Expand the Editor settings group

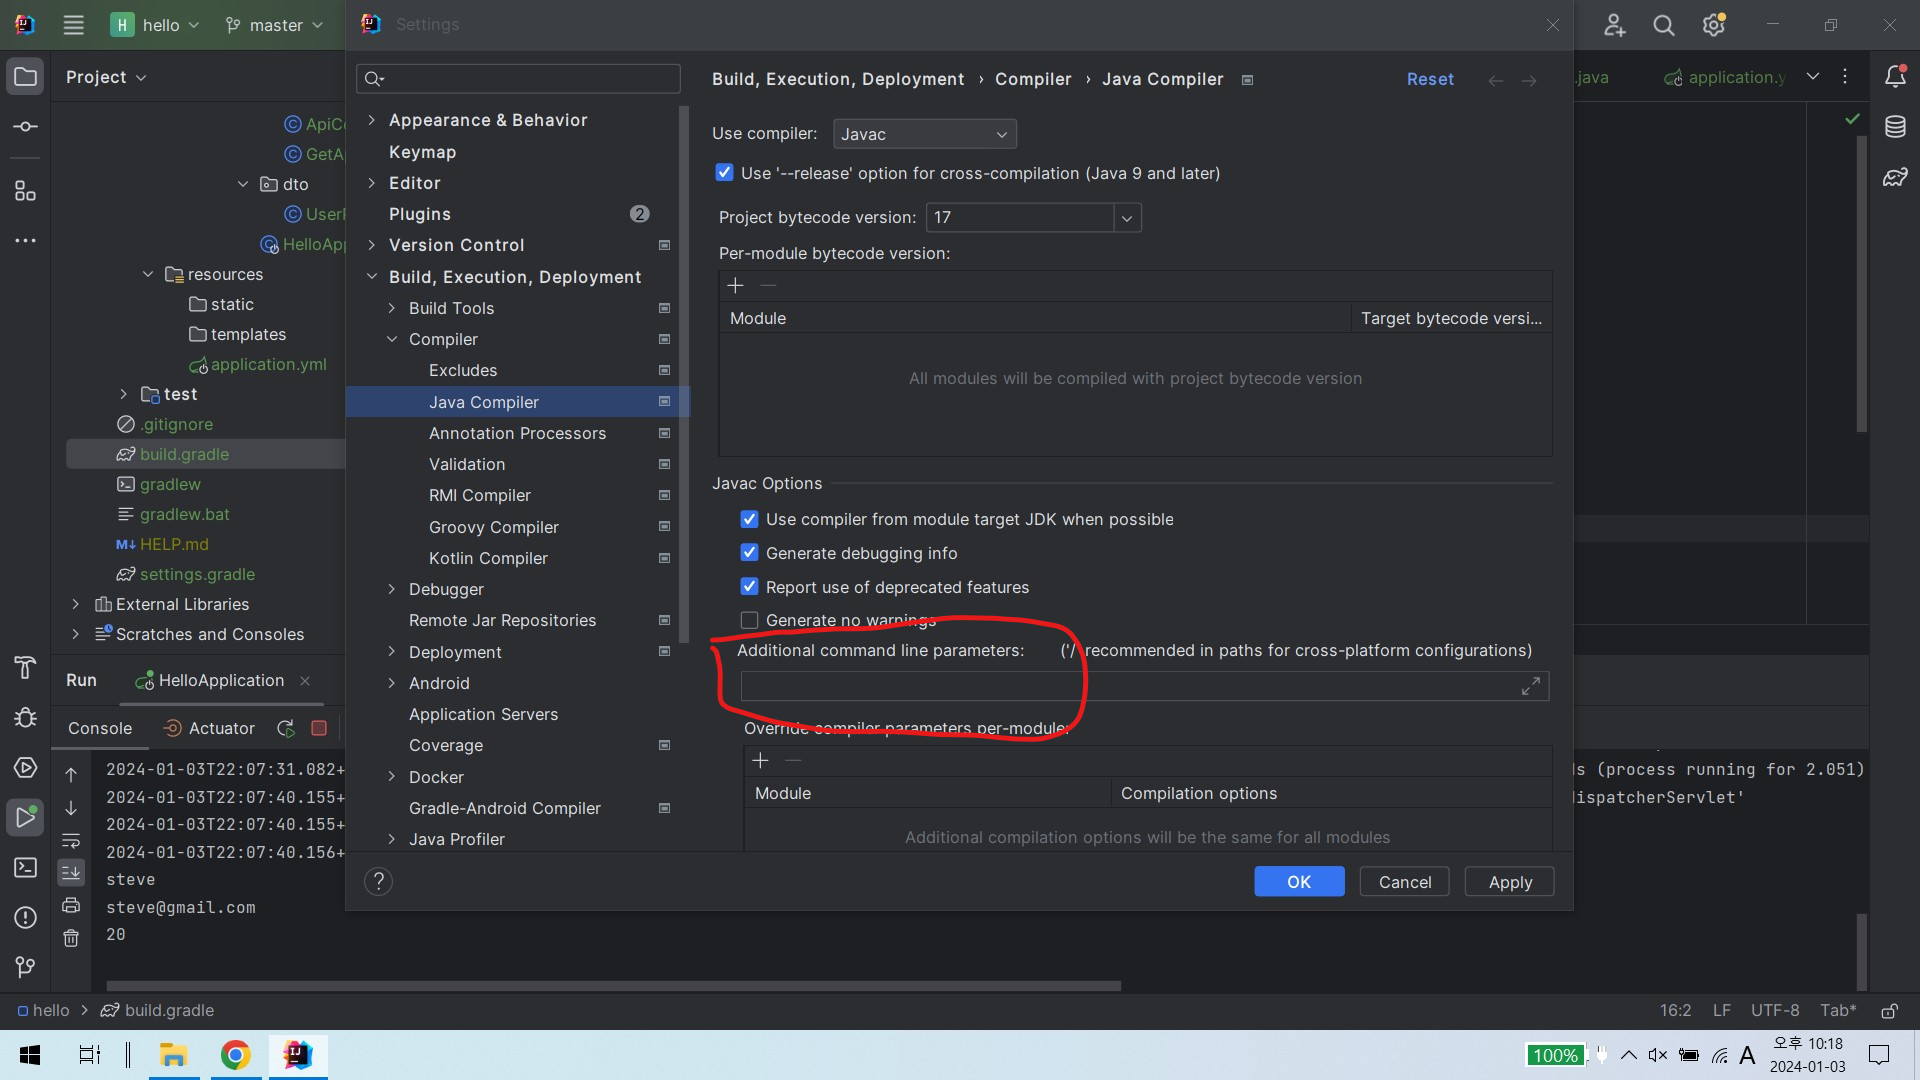point(372,183)
